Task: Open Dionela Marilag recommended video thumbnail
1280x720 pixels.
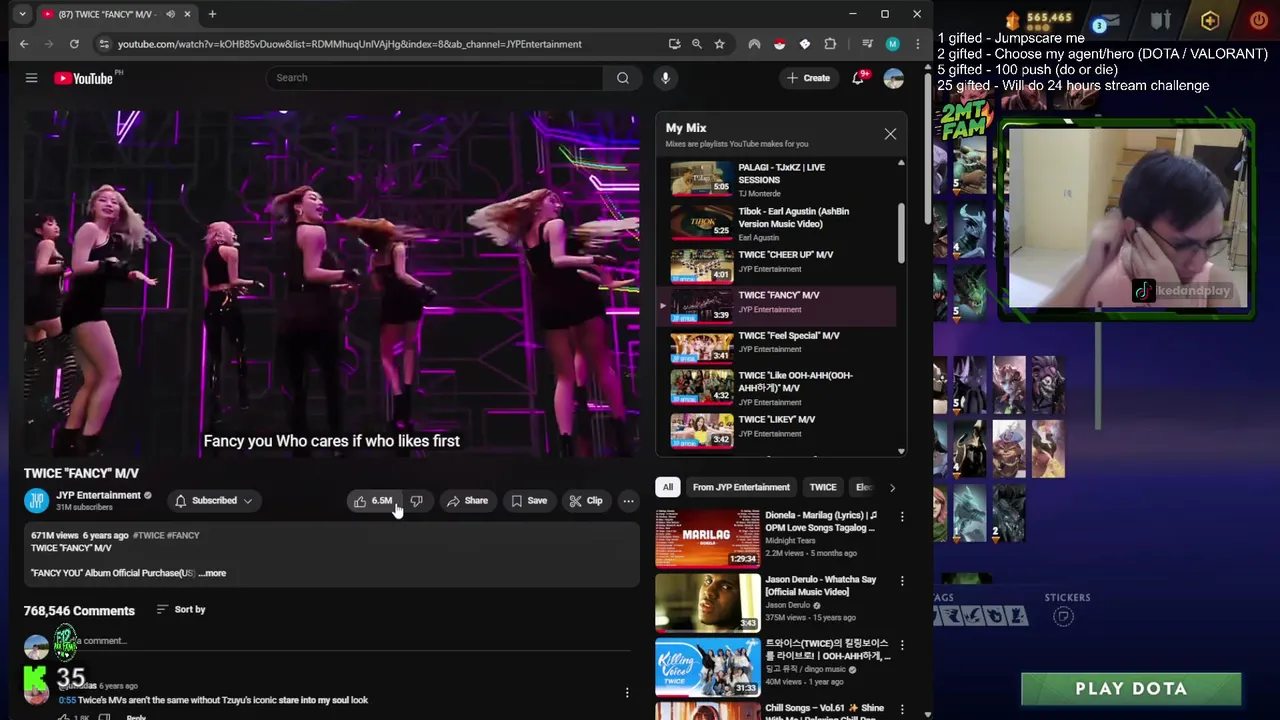Action: 707,538
